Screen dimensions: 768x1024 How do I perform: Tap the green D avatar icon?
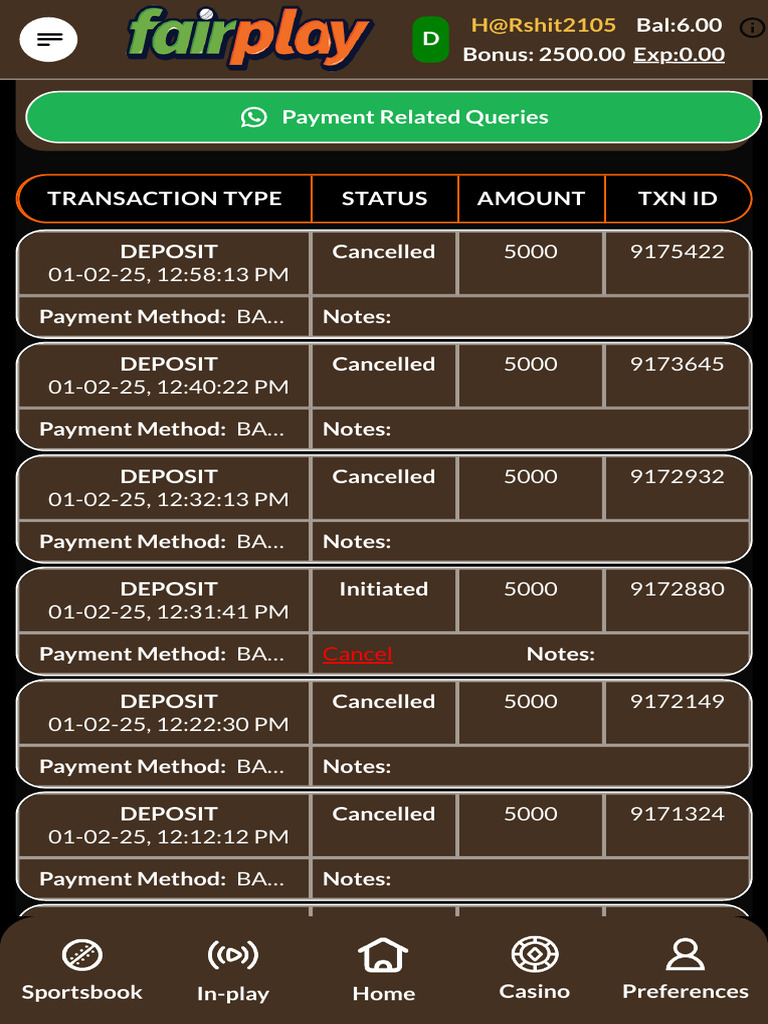coord(430,39)
